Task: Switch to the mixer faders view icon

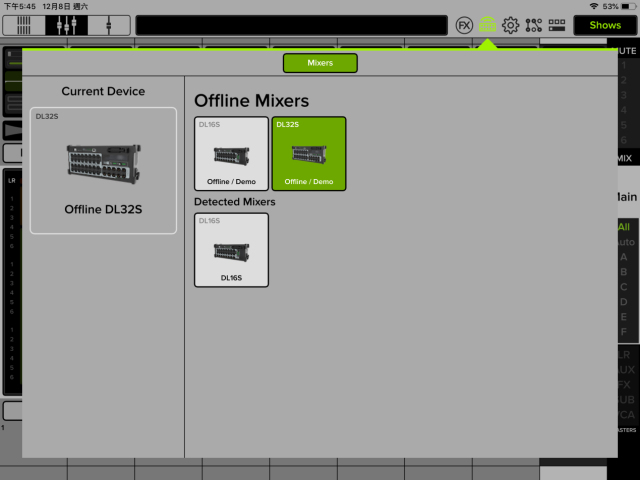Action: coord(63,25)
